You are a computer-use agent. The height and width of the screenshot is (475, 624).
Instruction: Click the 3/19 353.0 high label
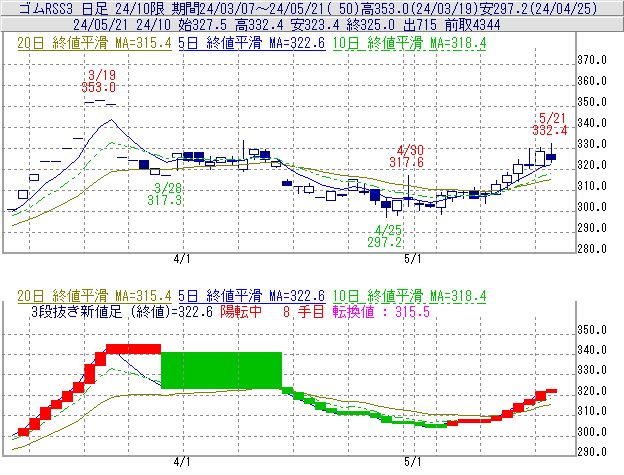[99, 81]
